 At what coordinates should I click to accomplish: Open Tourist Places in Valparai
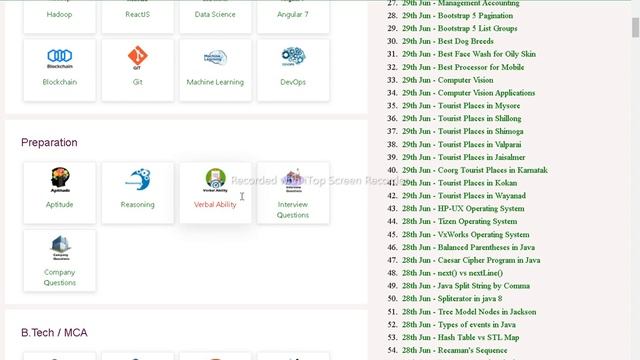tap(462, 144)
